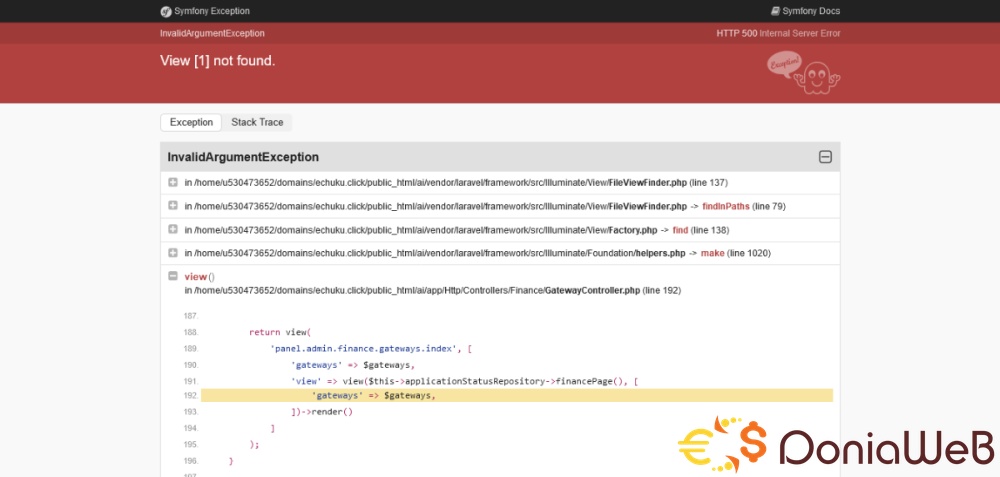Click the InvalidArgumentException panel heading
Image resolution: width=1000 pixels, height=477 pixels.
[x=243, y=158]
